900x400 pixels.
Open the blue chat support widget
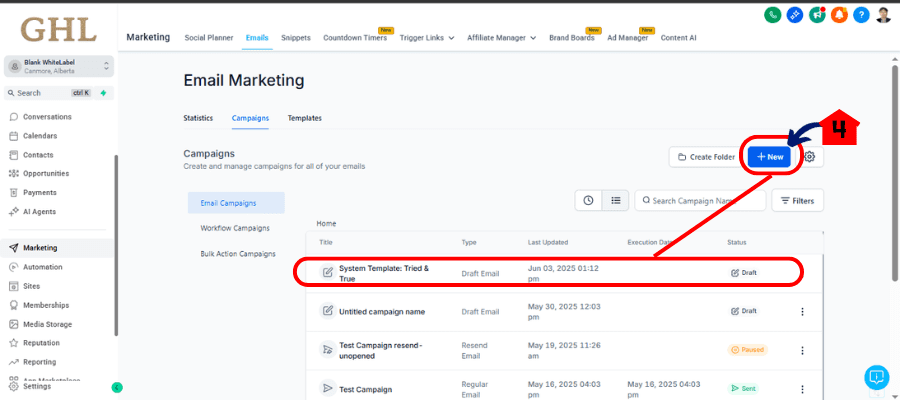pos(876,378)
